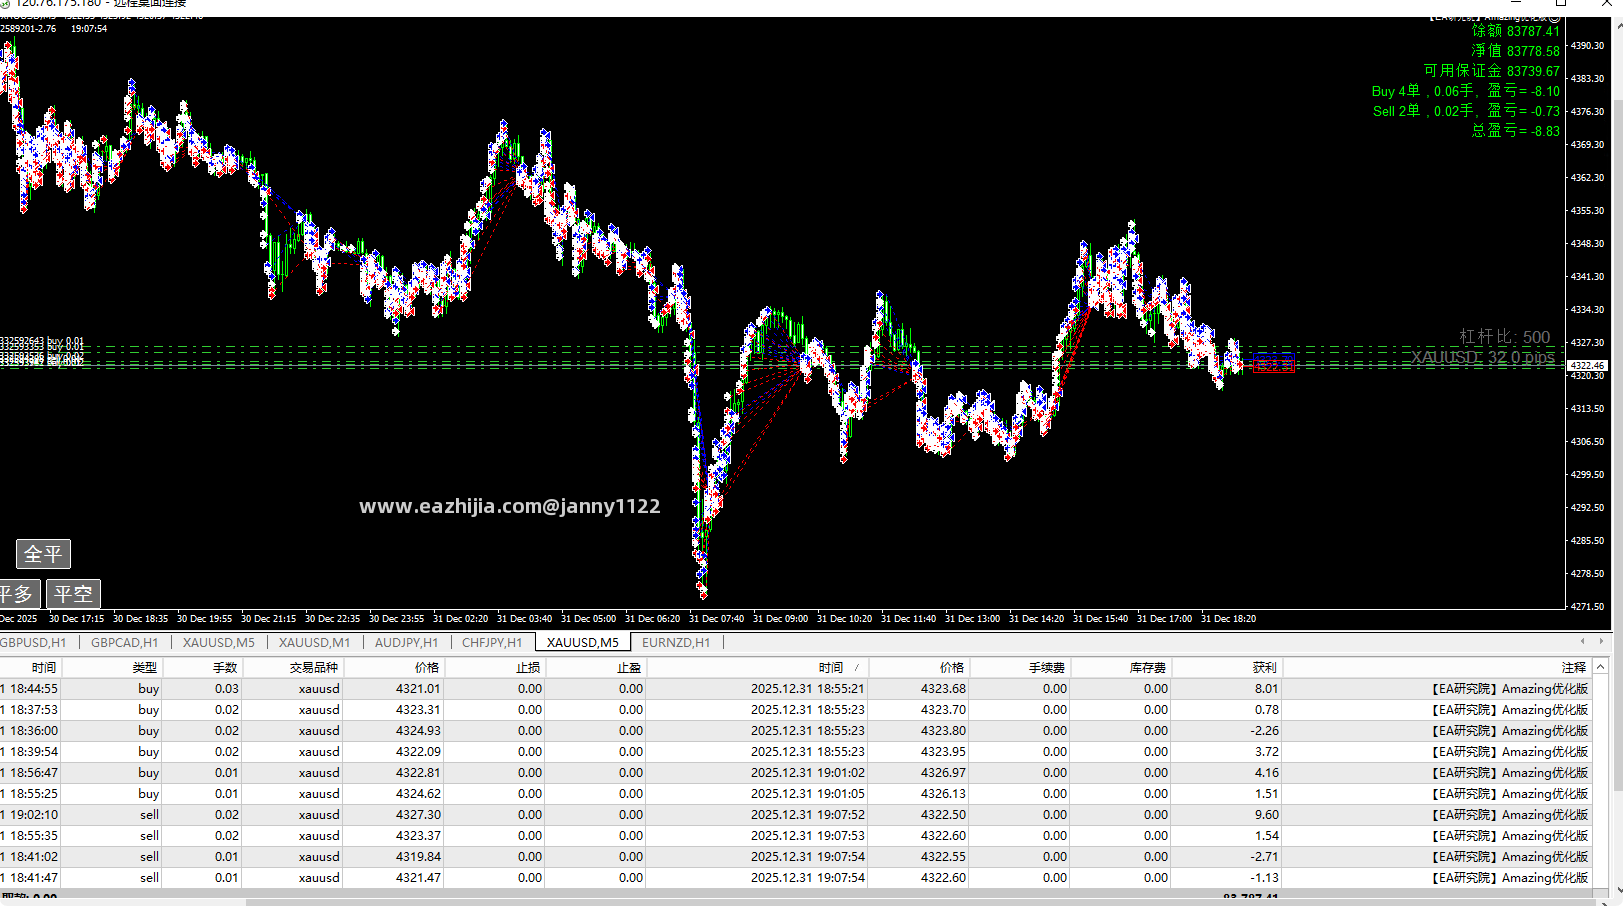The width and height of the screenshot is (1623, 906).
Task: Click the 可用保证金 83739.67 label
Action: 1491,71
